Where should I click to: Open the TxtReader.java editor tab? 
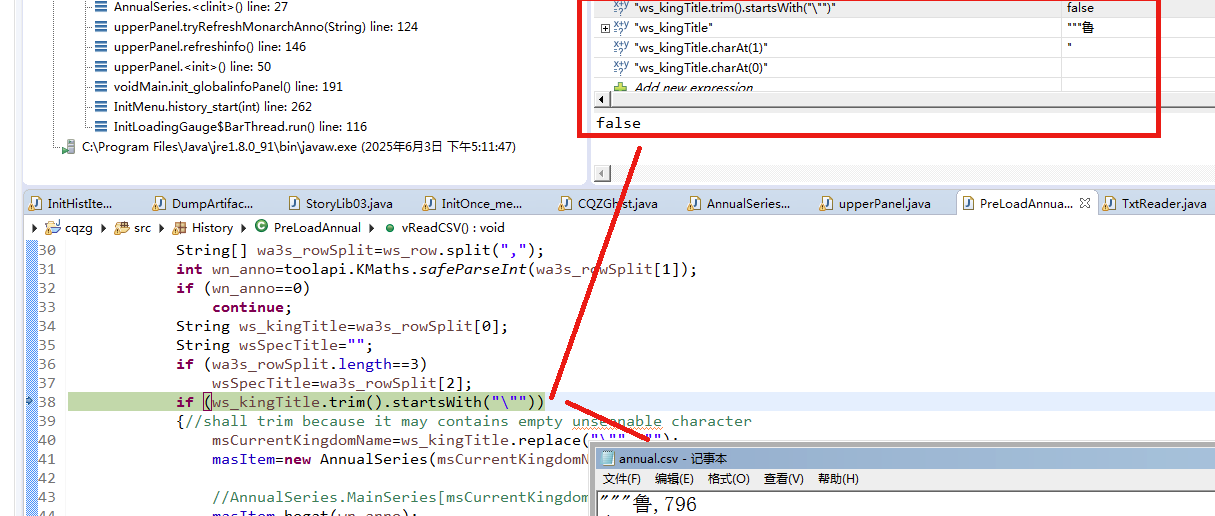(1155, 203)
